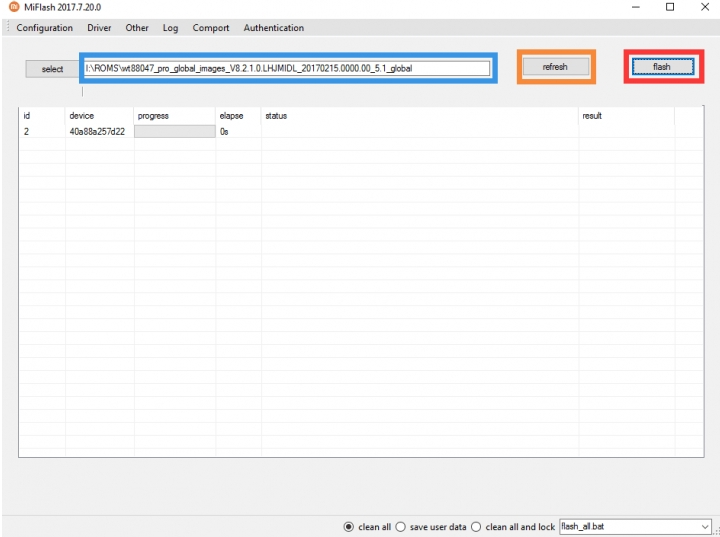
Task: Select the device row 40a88a257d22
Action: pos(97,131)
